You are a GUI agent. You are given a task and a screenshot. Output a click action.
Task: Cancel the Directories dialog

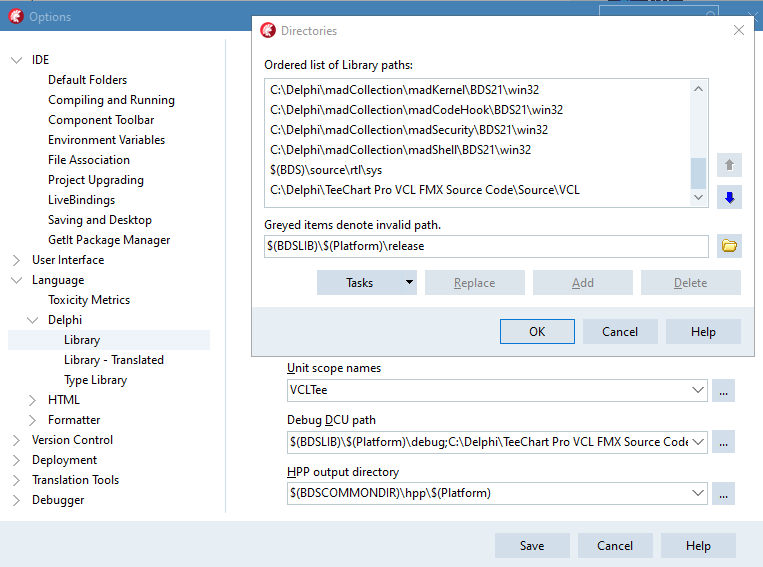pyautogui.click(x=620, y=331)
